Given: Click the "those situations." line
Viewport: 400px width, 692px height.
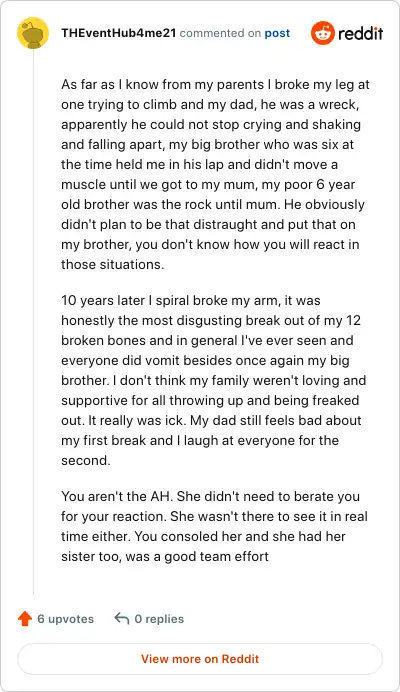Looking at the screenshot, I should tap(112, 264).
